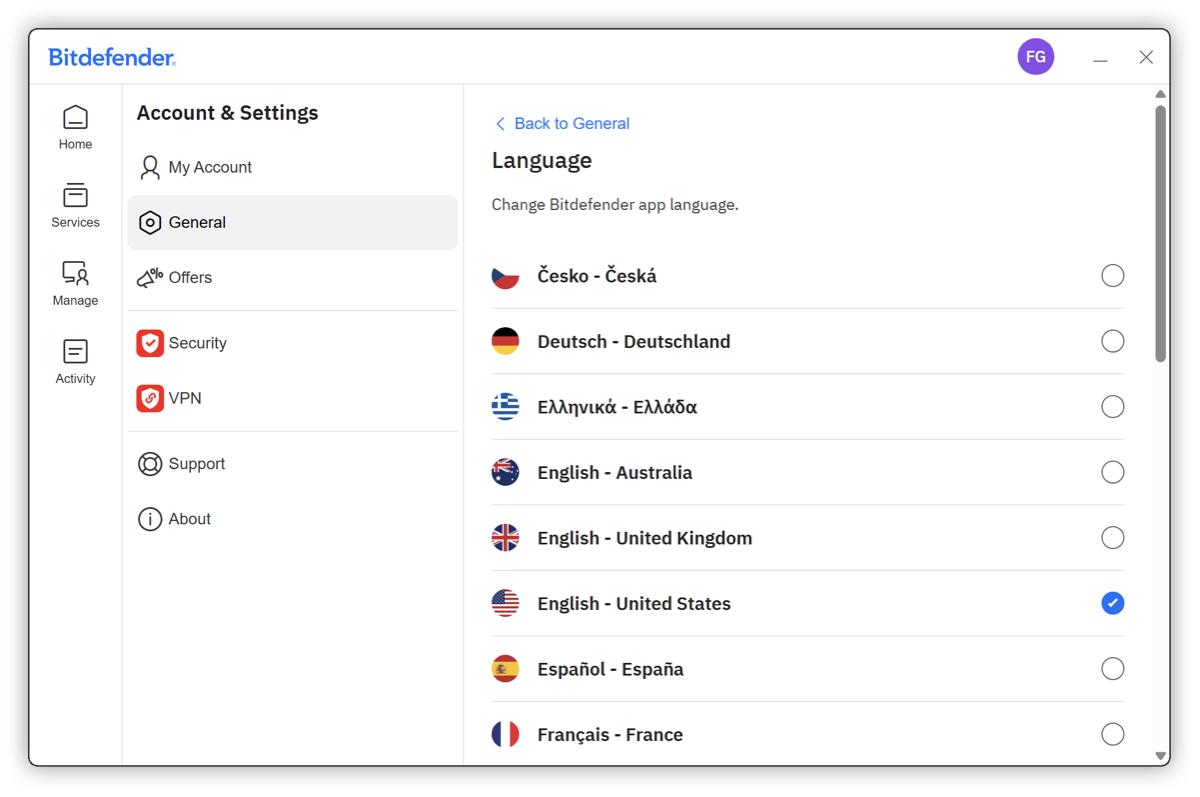Open Services in the sidebar

point(75,206)
